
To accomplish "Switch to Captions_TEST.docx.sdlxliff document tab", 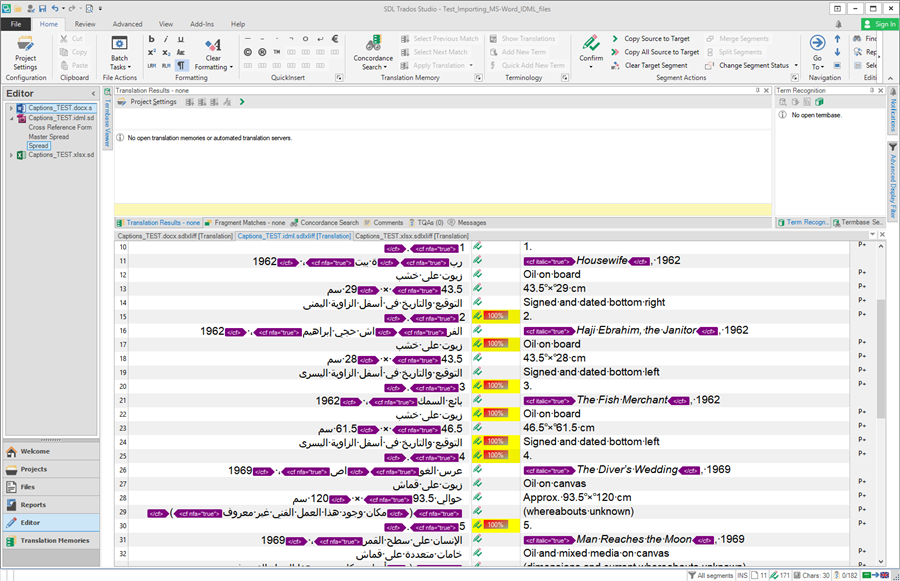I will [175, 236].
